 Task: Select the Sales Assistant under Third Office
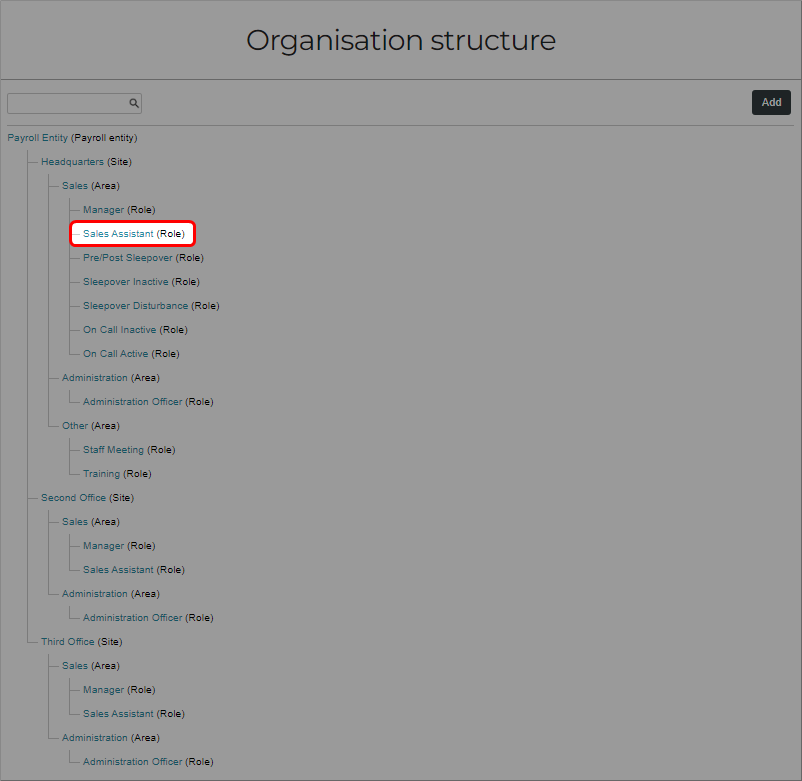117,713
